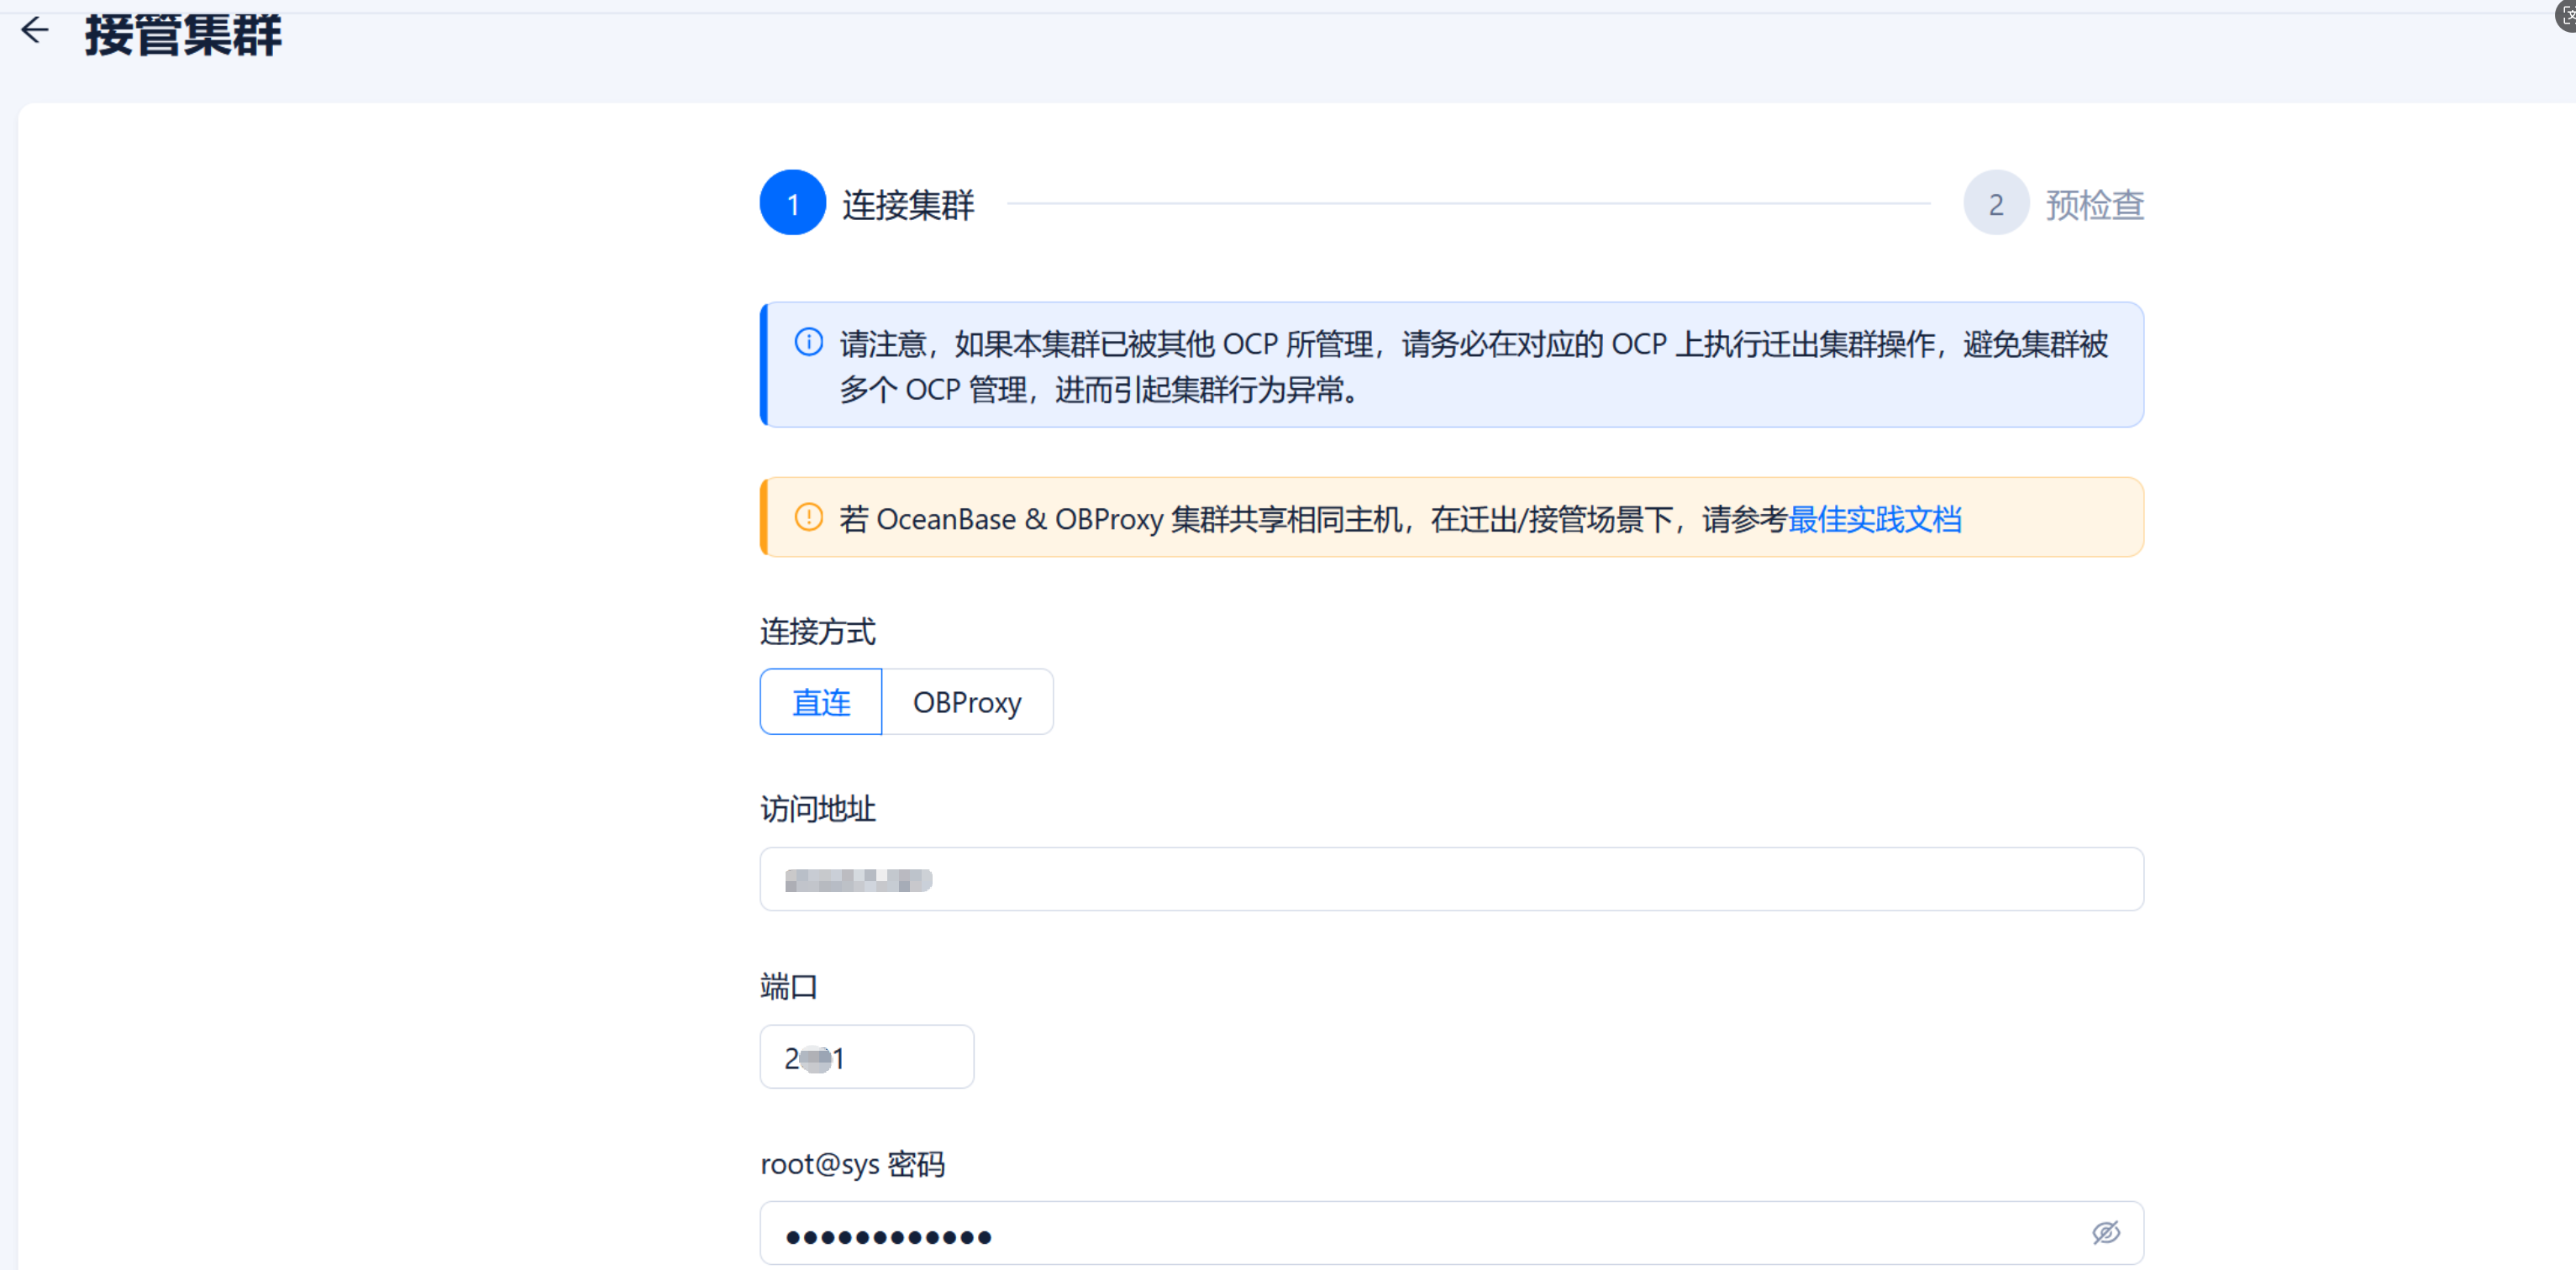
Task: Click the step 1 circle icon
Action: [x=792, y=203]
